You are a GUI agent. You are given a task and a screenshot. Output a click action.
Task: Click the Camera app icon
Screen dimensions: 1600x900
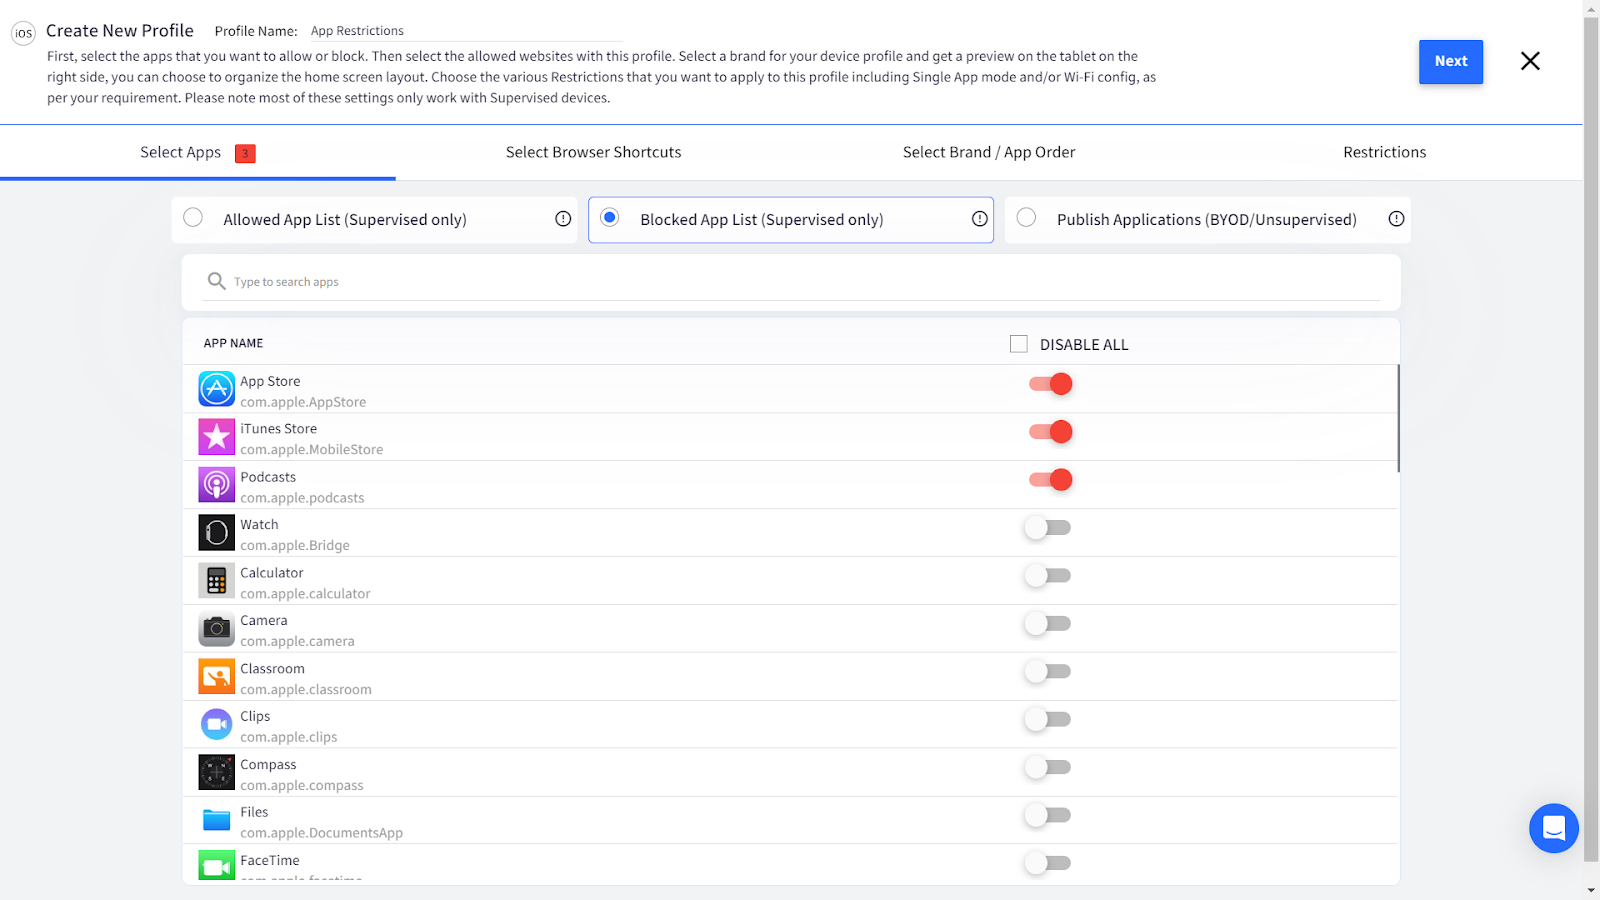(x=216, y=629)
